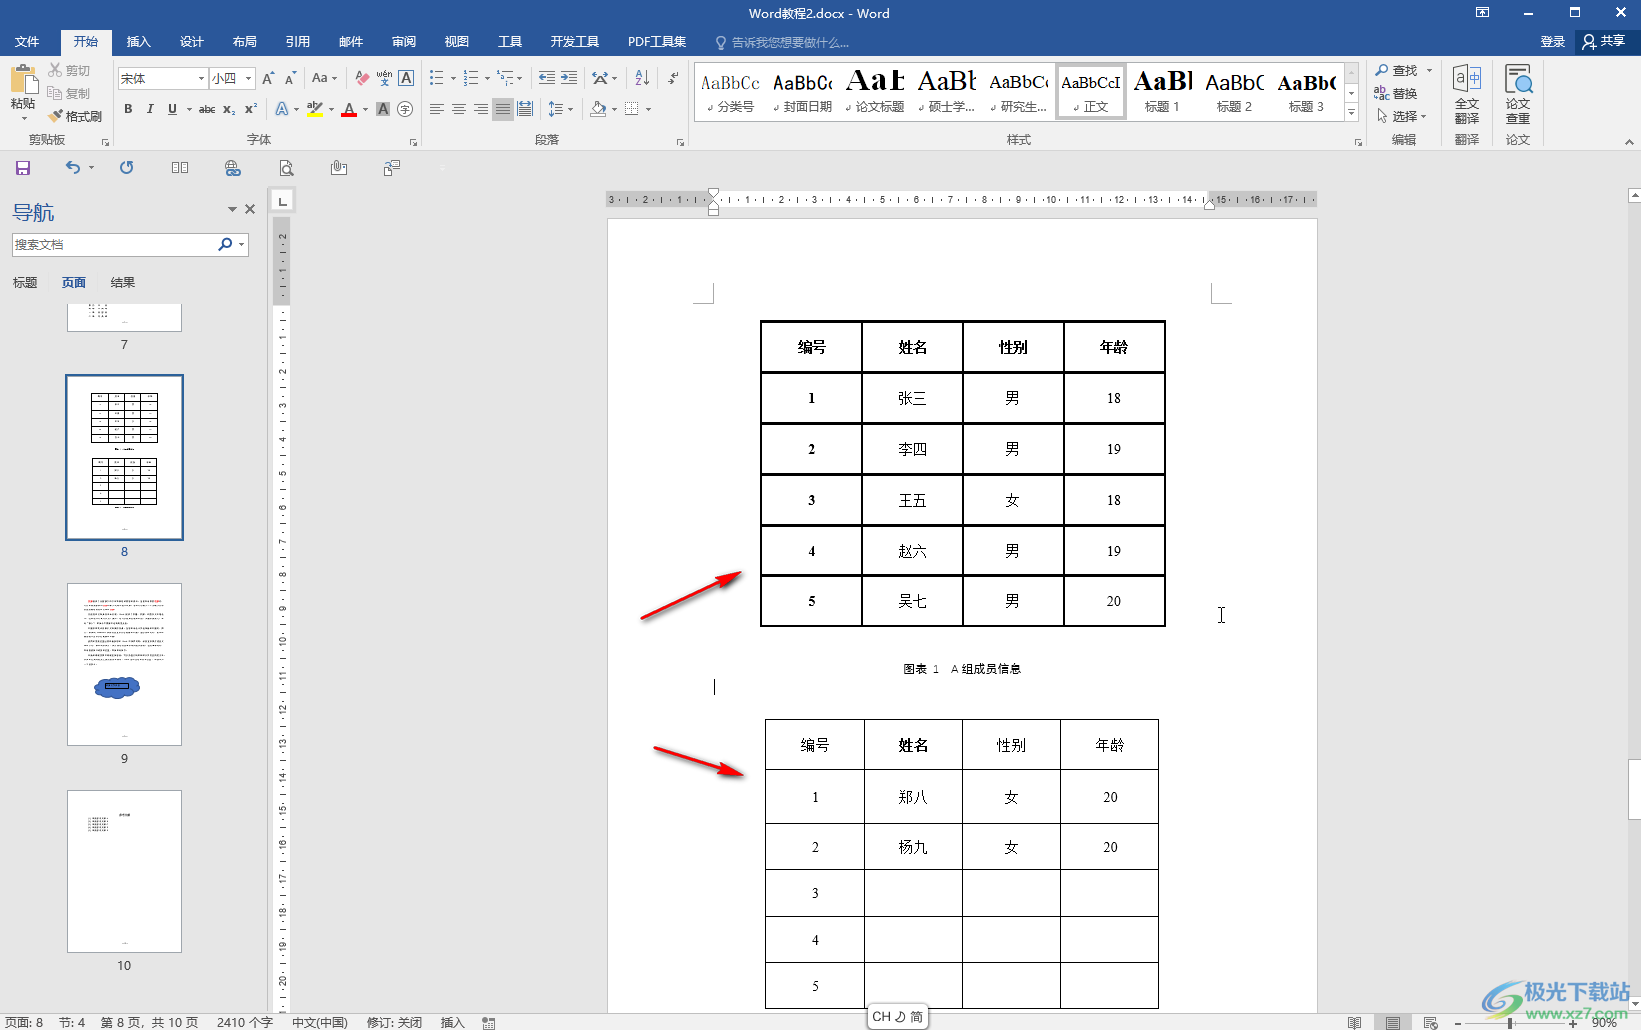Open the 文件 menu
This screenshot has width=1641, height=1030.
click(27, 42)
